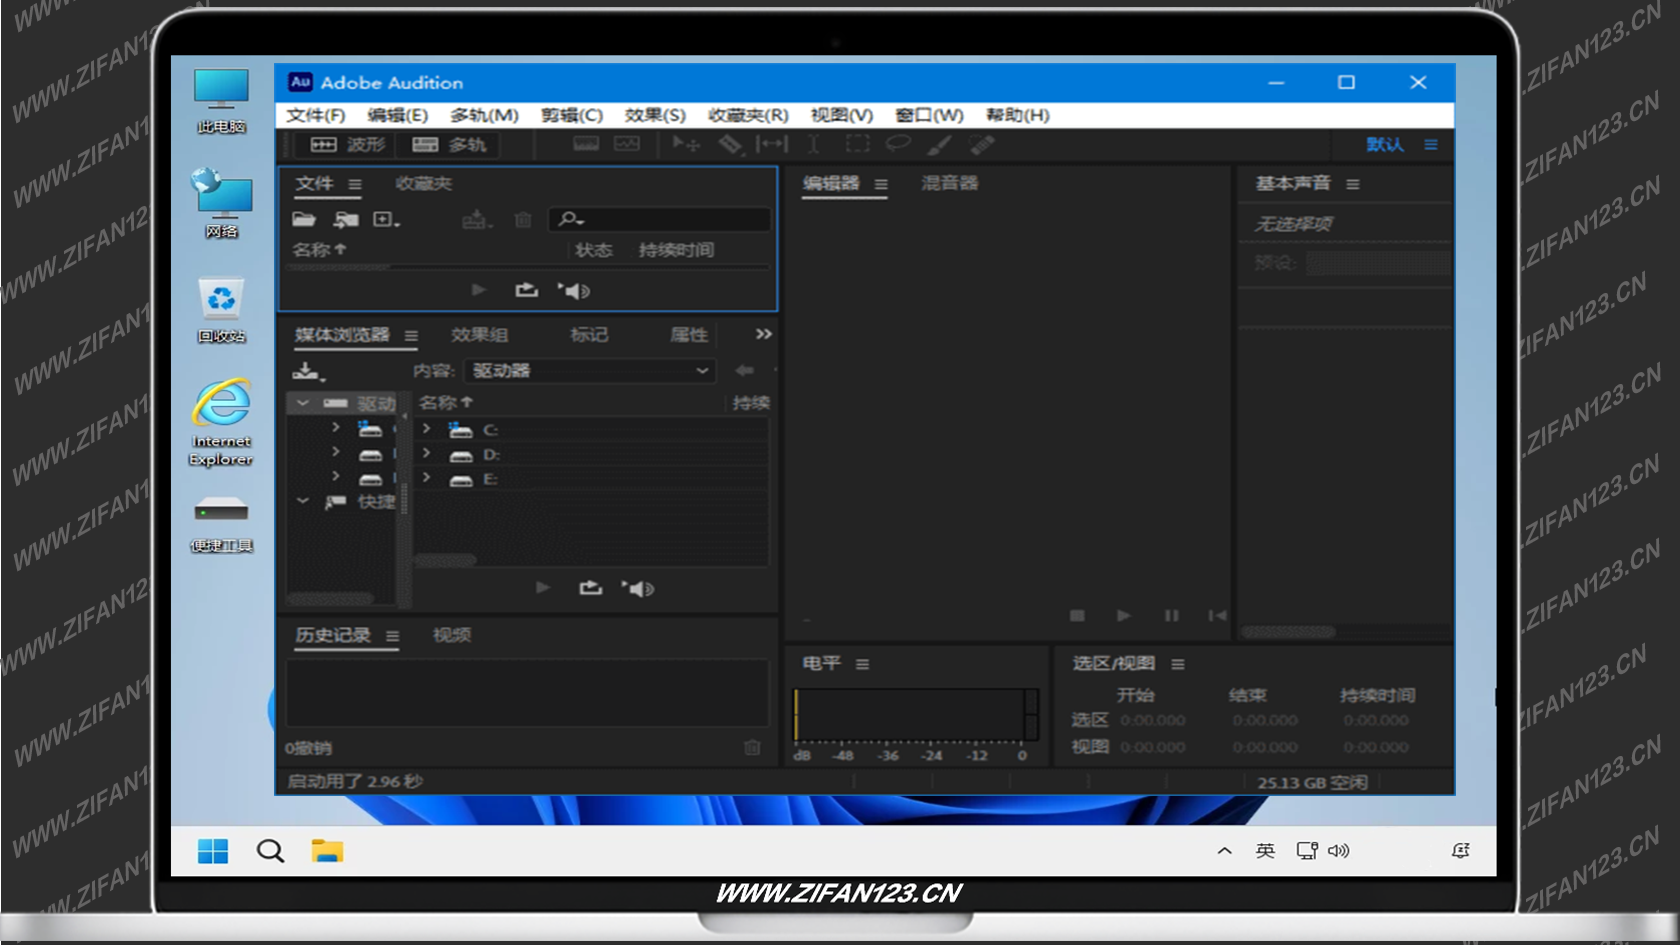1680x945 pixels.
Task: Show the spectral frequency display icon
Action: coord(586,144)
